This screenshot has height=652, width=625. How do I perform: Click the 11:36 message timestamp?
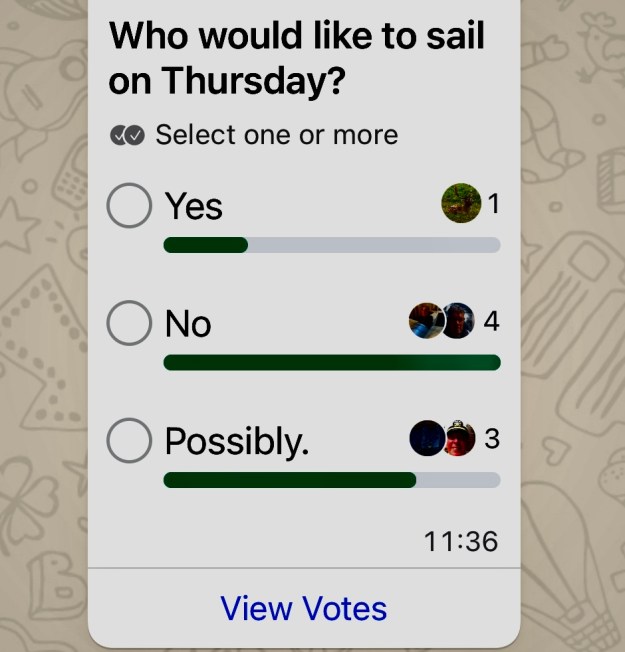click(x=460, y=541)
